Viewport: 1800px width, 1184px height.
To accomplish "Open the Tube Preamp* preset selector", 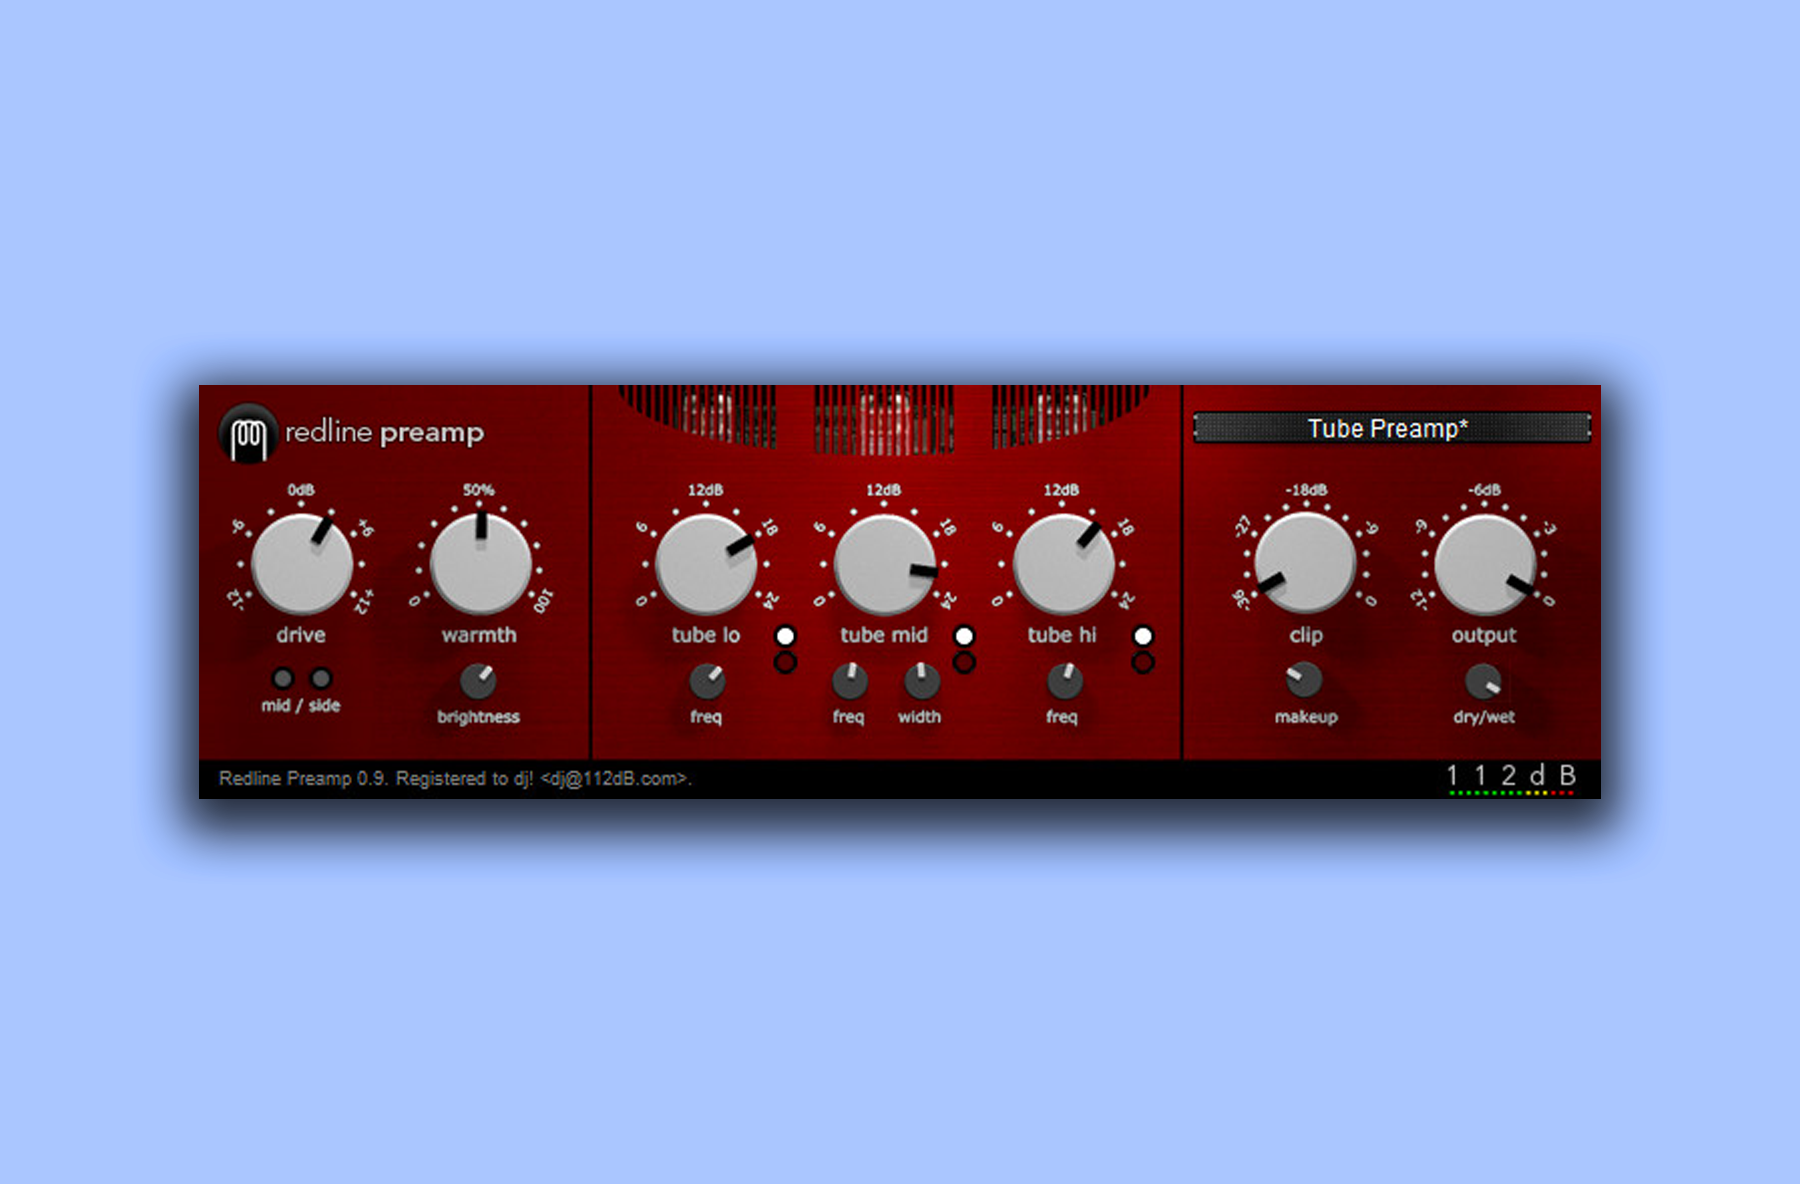I will 1391,428.
